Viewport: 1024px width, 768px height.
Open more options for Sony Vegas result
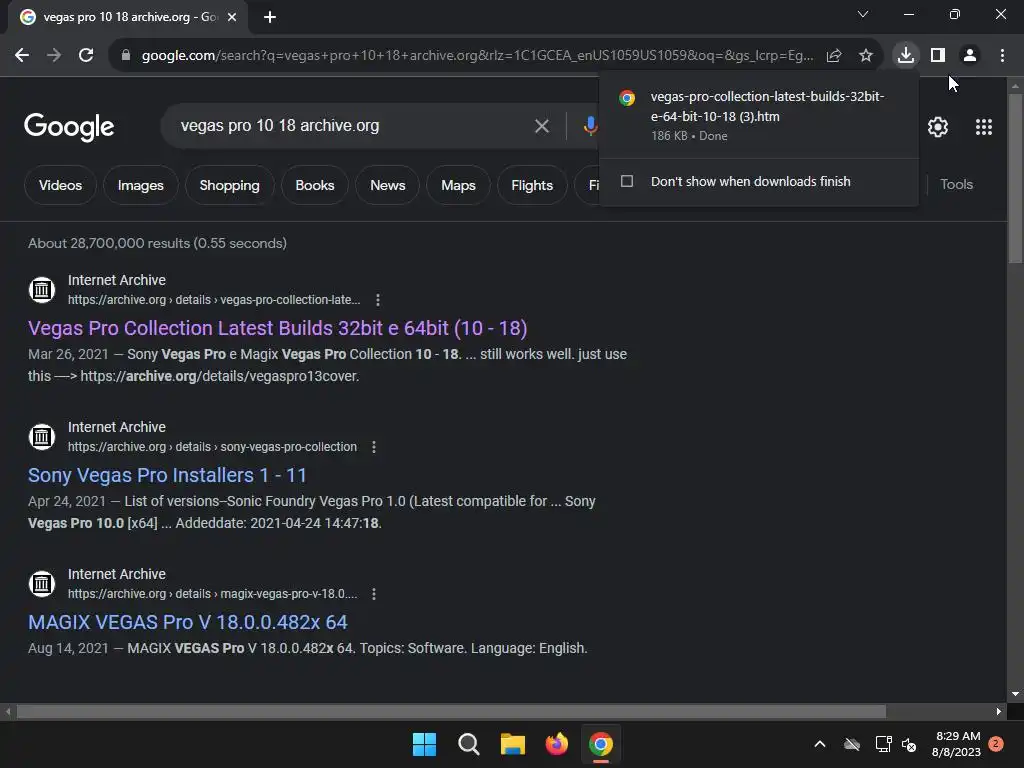pyautogui.click(x=374, y=447)
